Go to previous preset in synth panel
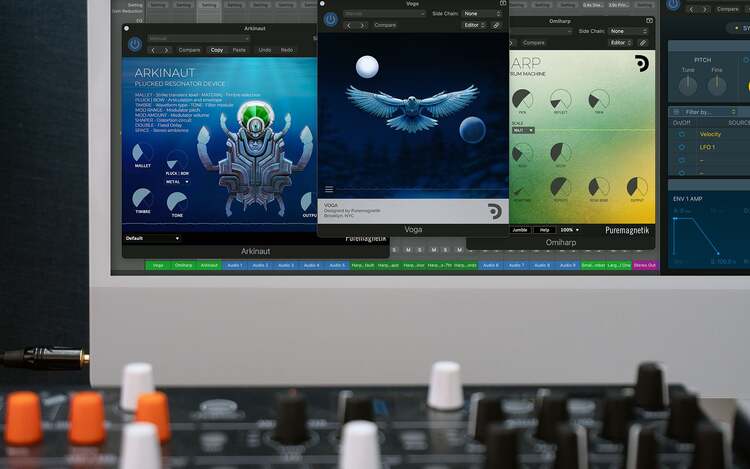Screen dimensions: 750x469 (x=691, y=9)
